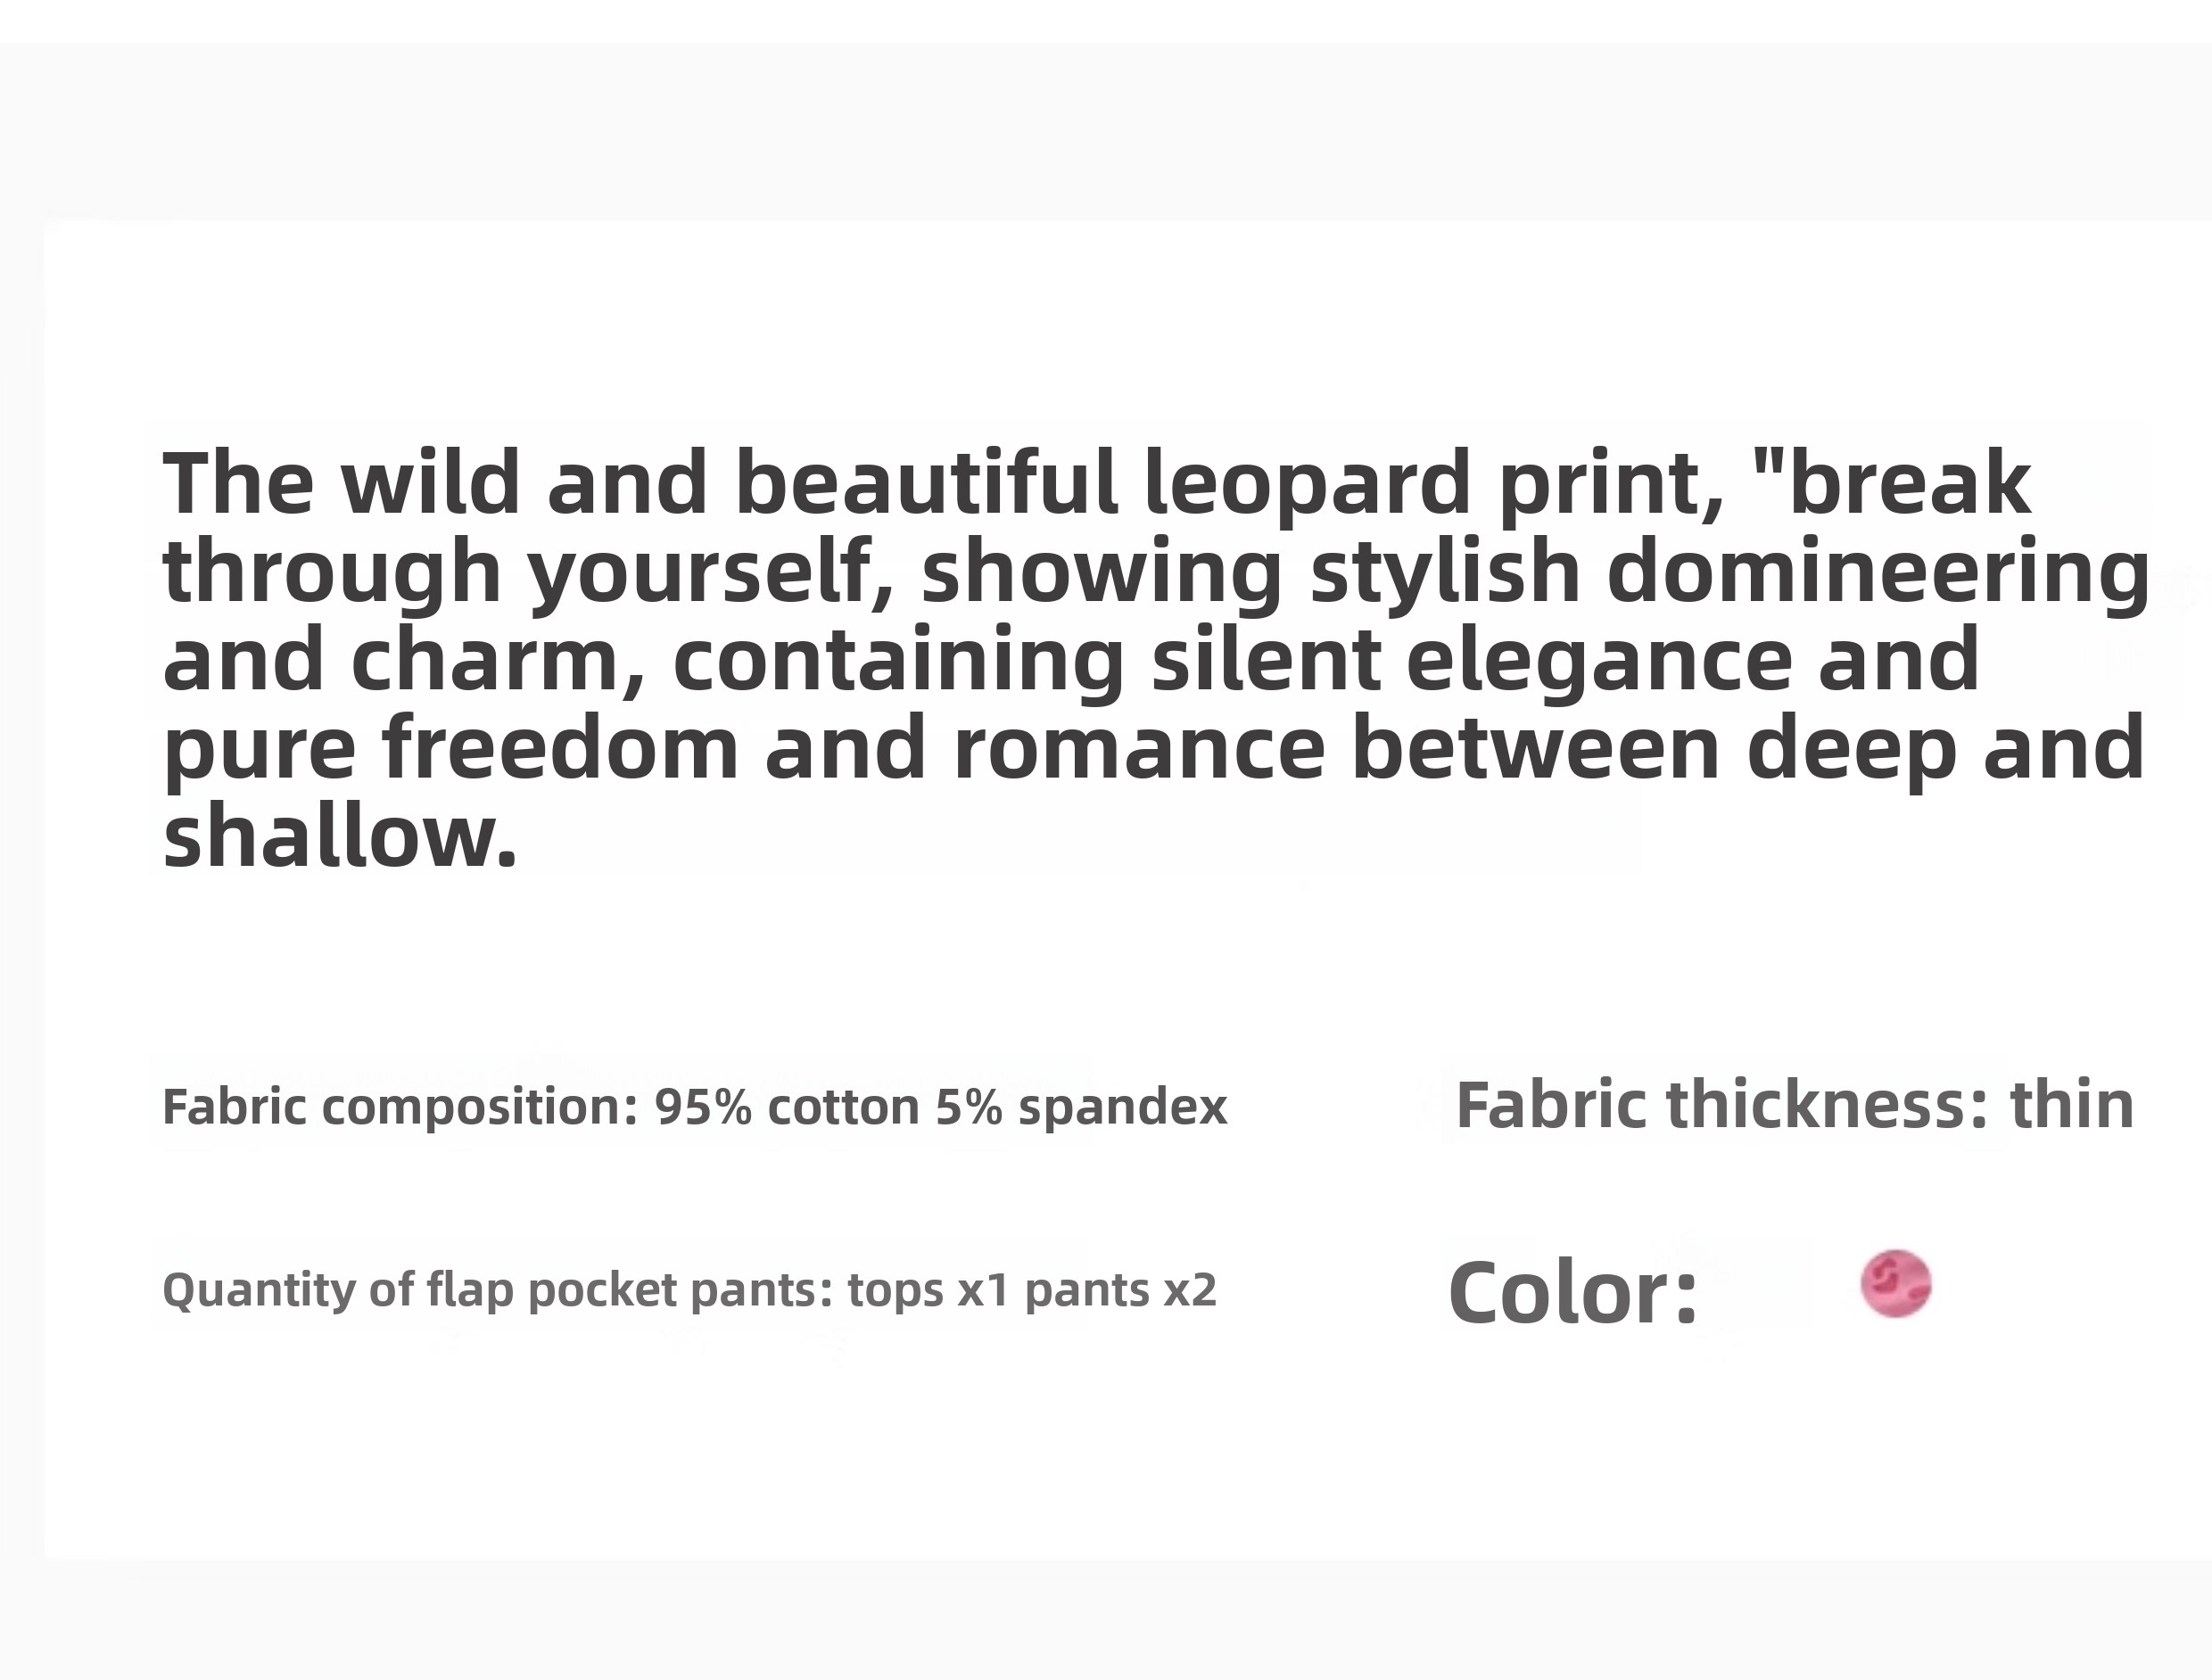The image size is (2212, 1680).
Task: Click the word "romance" in headline
Action: pyautogui.click(x=1140, y=748)
